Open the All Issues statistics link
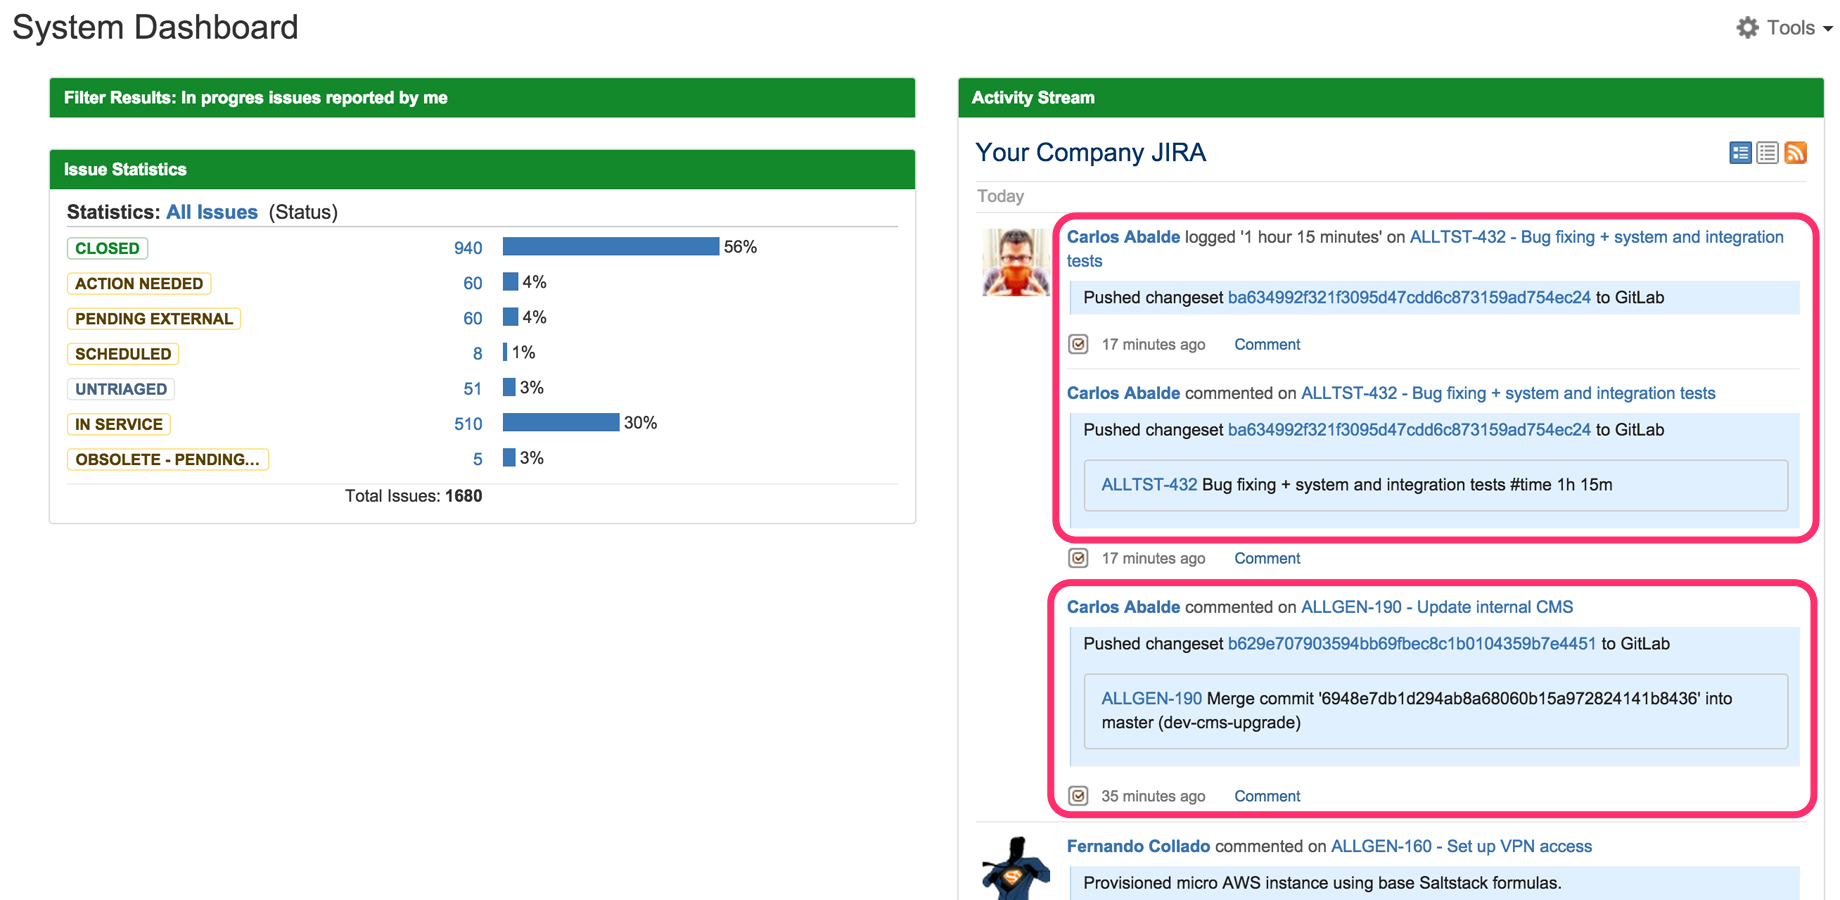 point(212,212)
